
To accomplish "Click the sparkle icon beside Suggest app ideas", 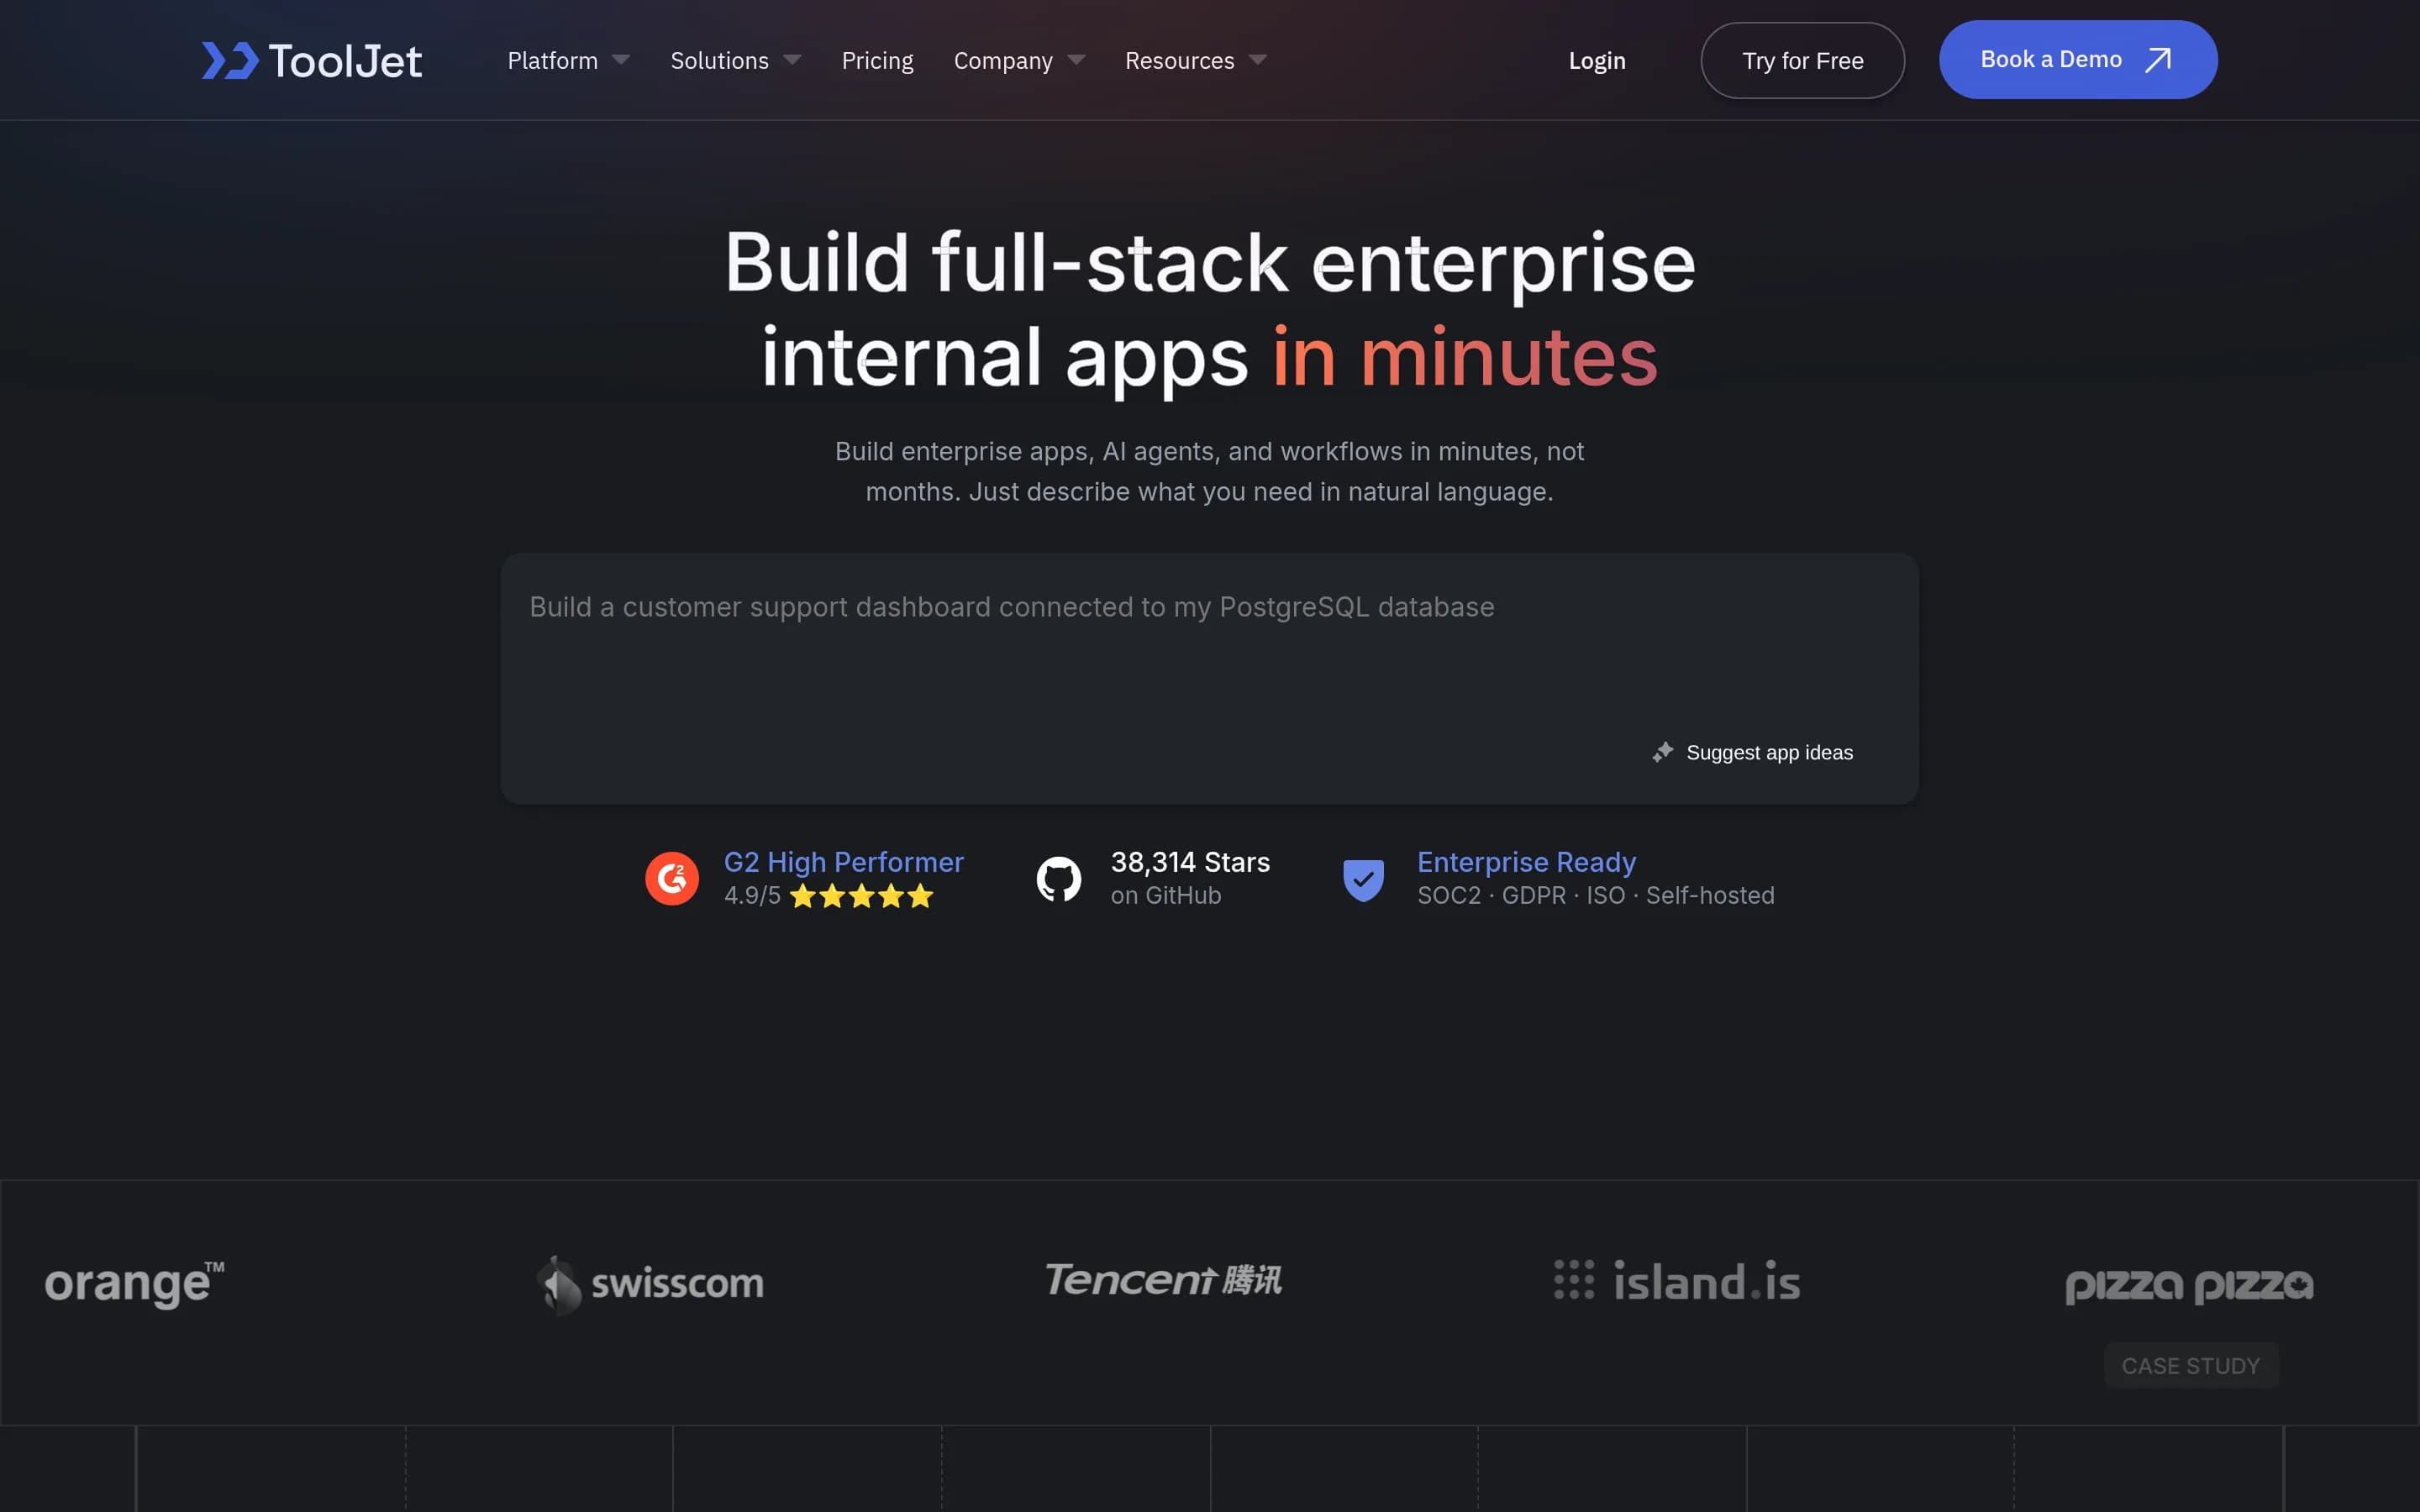I will click(1663, 752).
